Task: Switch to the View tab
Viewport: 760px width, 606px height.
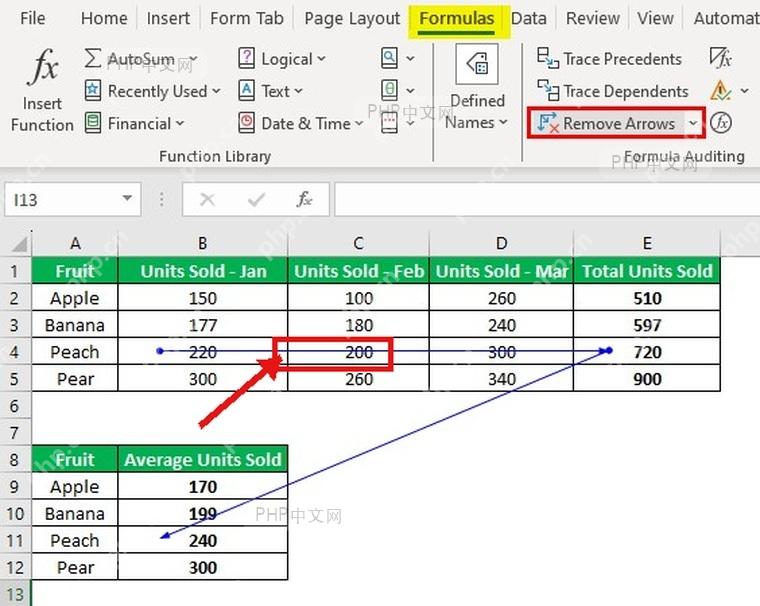Action: pyautogui.click(x=655, y=18)
